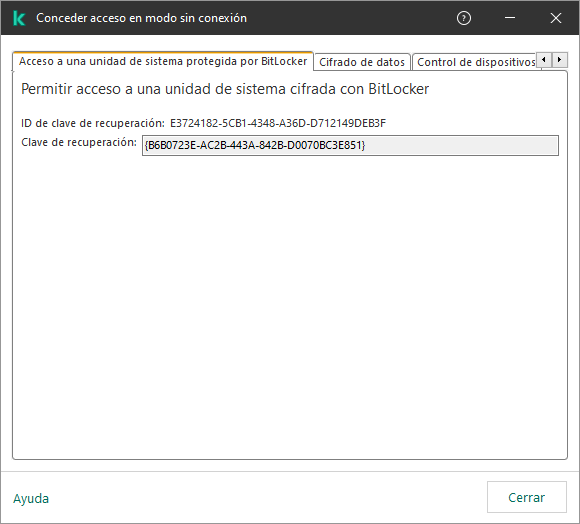Click the Kaspersky logo in title bar

tap(18, 18)
